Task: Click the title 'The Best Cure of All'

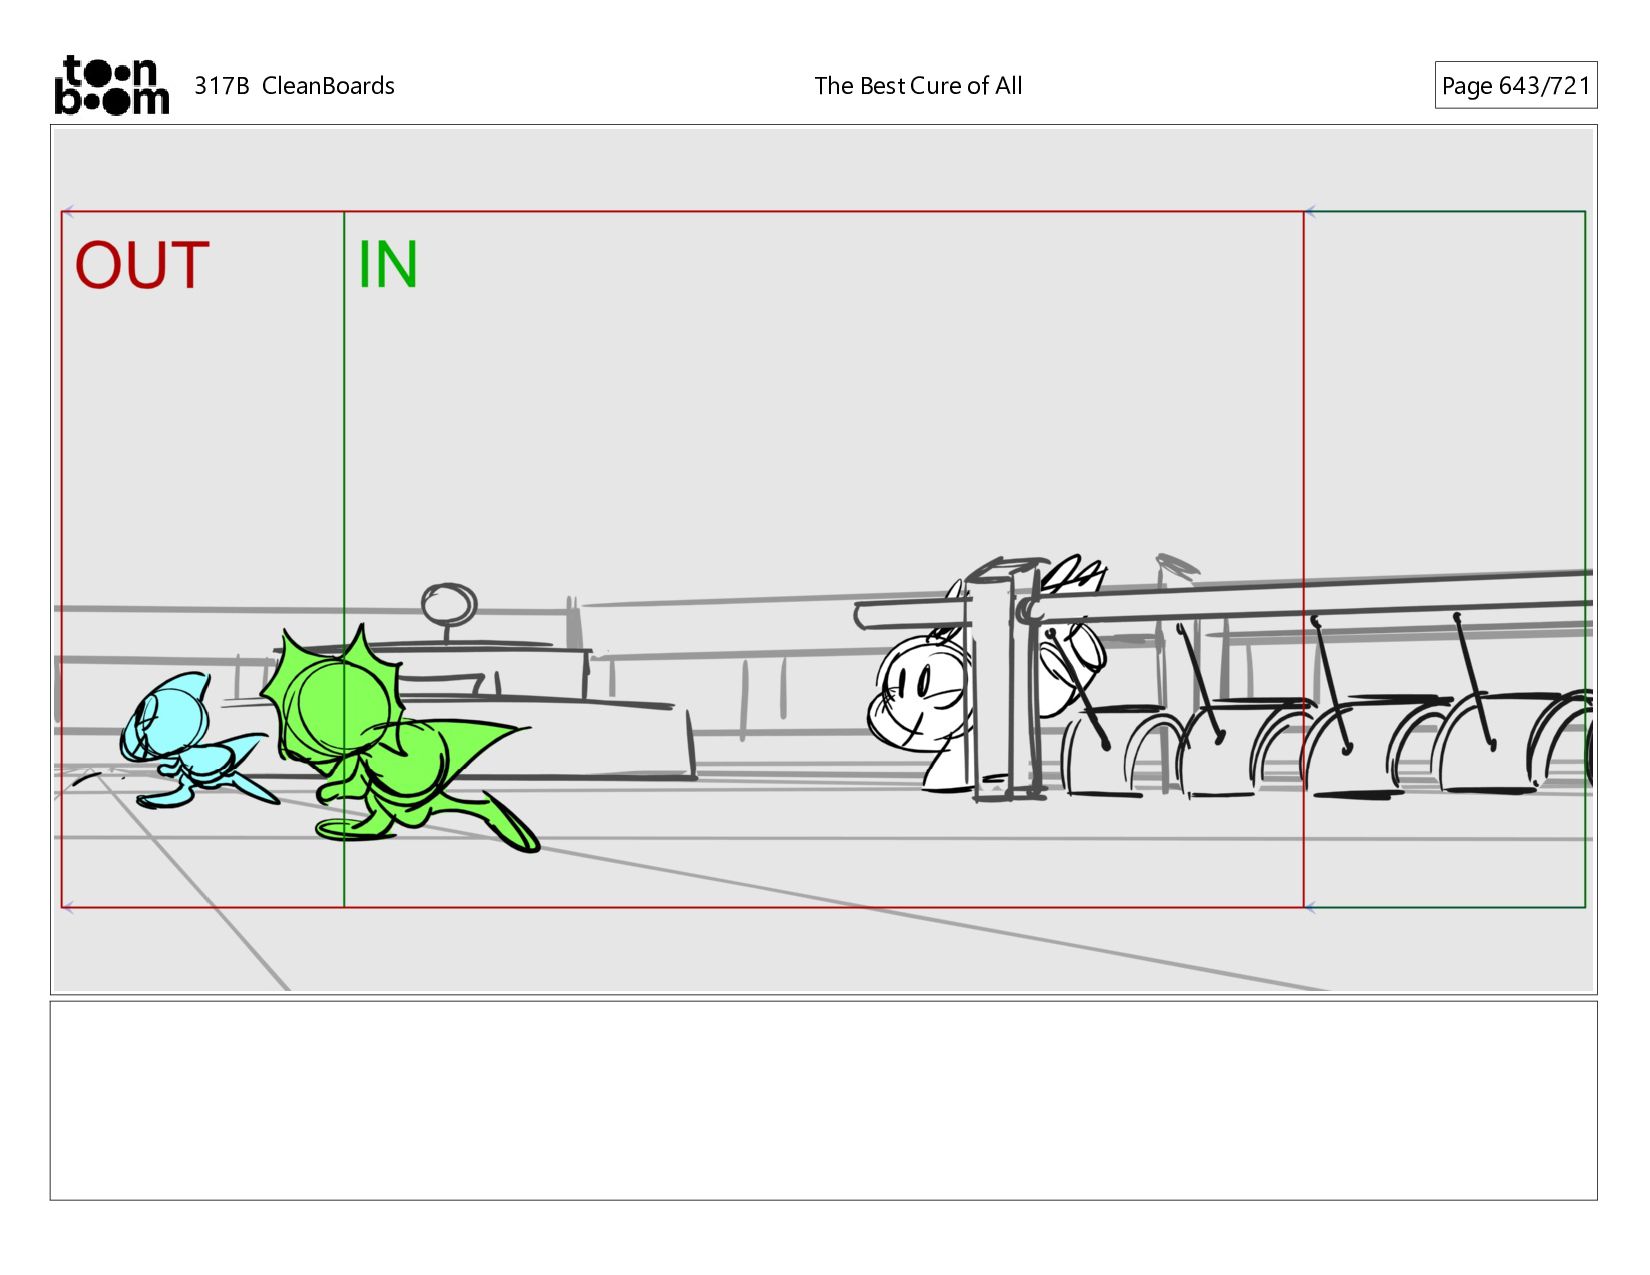Action: coord(918,86)
